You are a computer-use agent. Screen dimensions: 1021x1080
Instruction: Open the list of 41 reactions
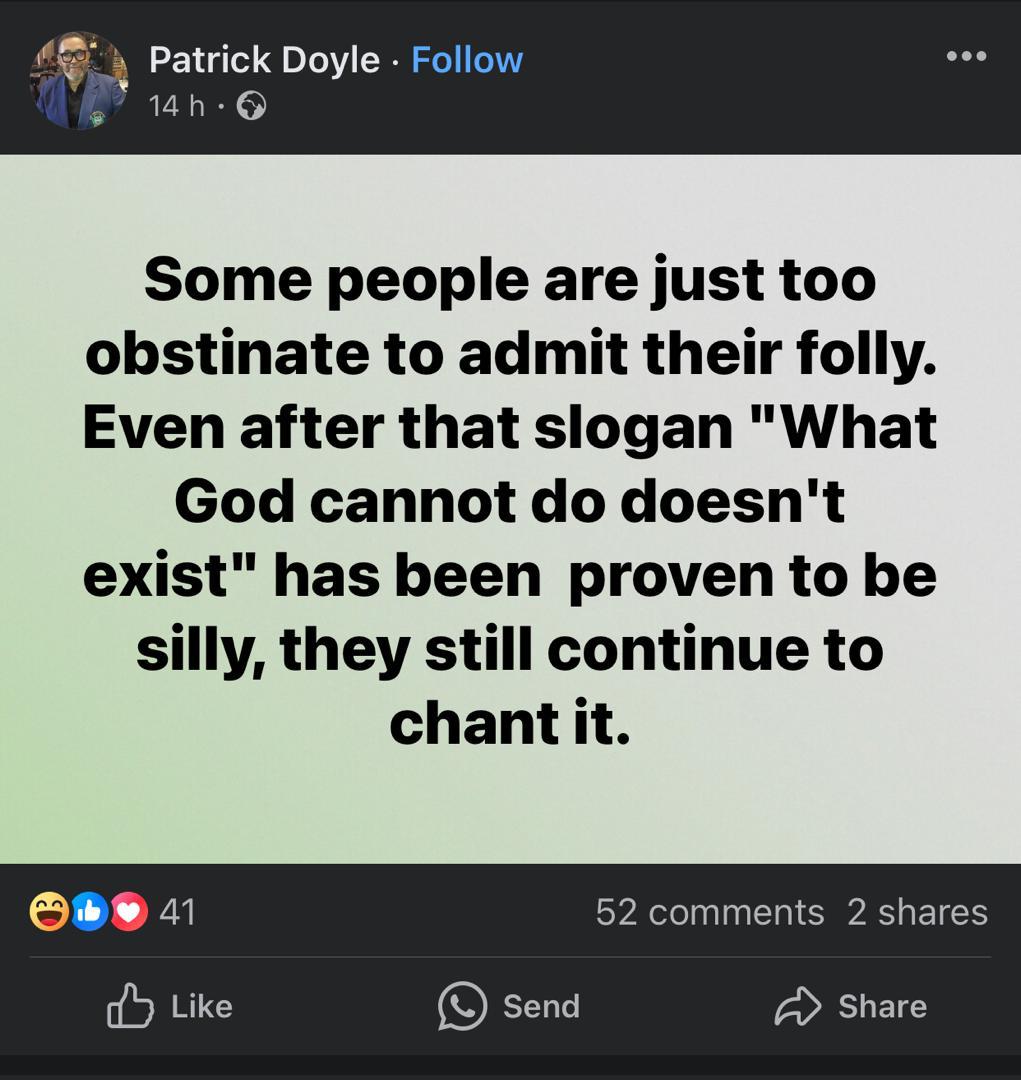tap(177, 911)
